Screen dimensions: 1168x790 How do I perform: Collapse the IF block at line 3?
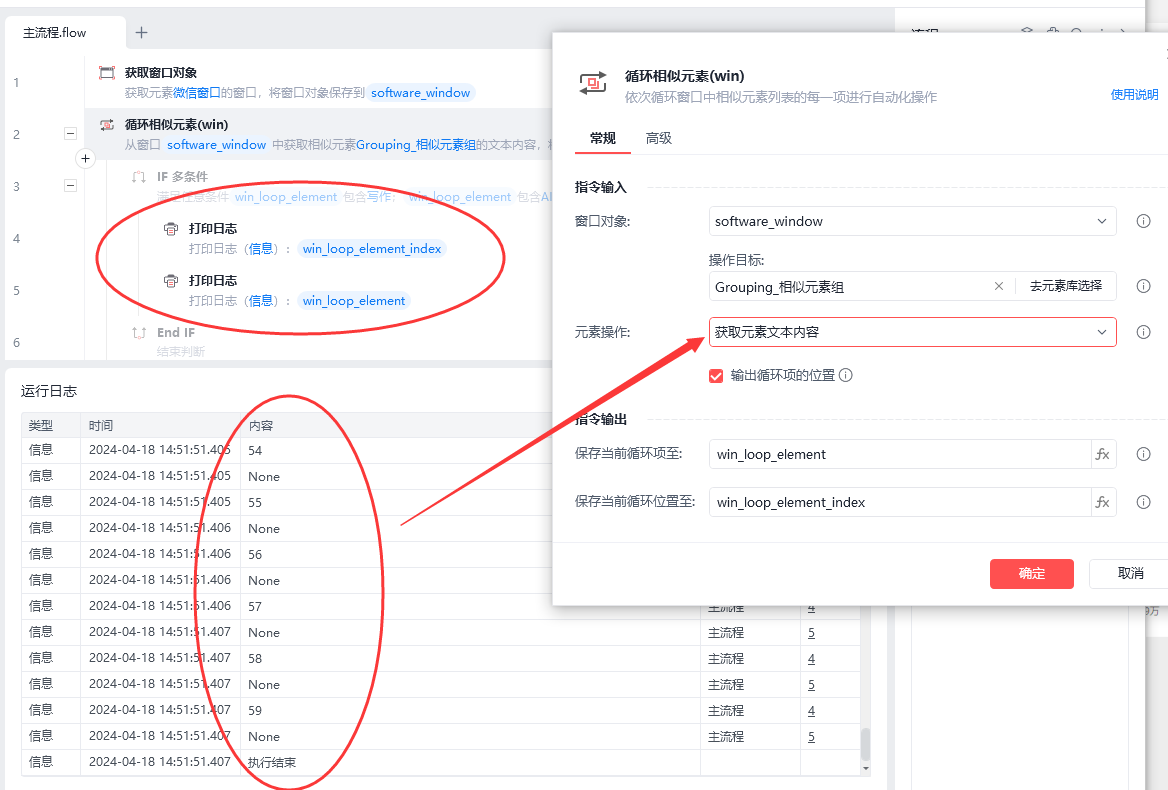(x=71, y=185)
